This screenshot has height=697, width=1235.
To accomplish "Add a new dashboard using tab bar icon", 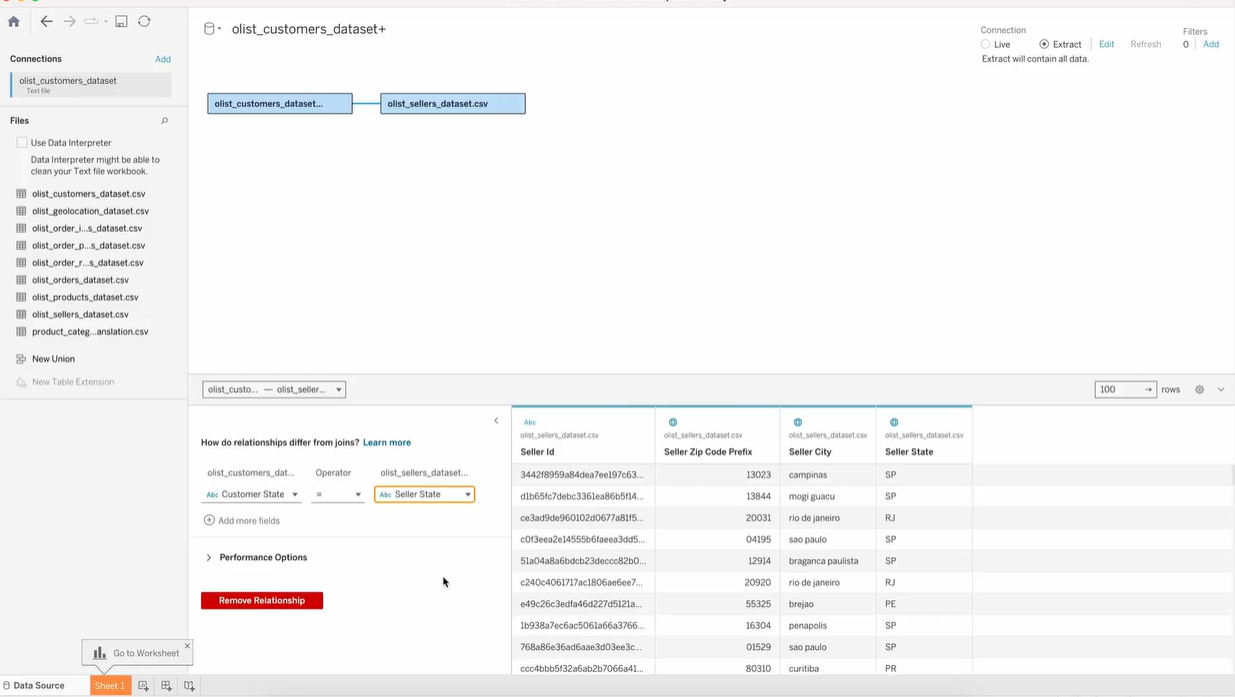I will pyautogui.click(x=166, y=686).
